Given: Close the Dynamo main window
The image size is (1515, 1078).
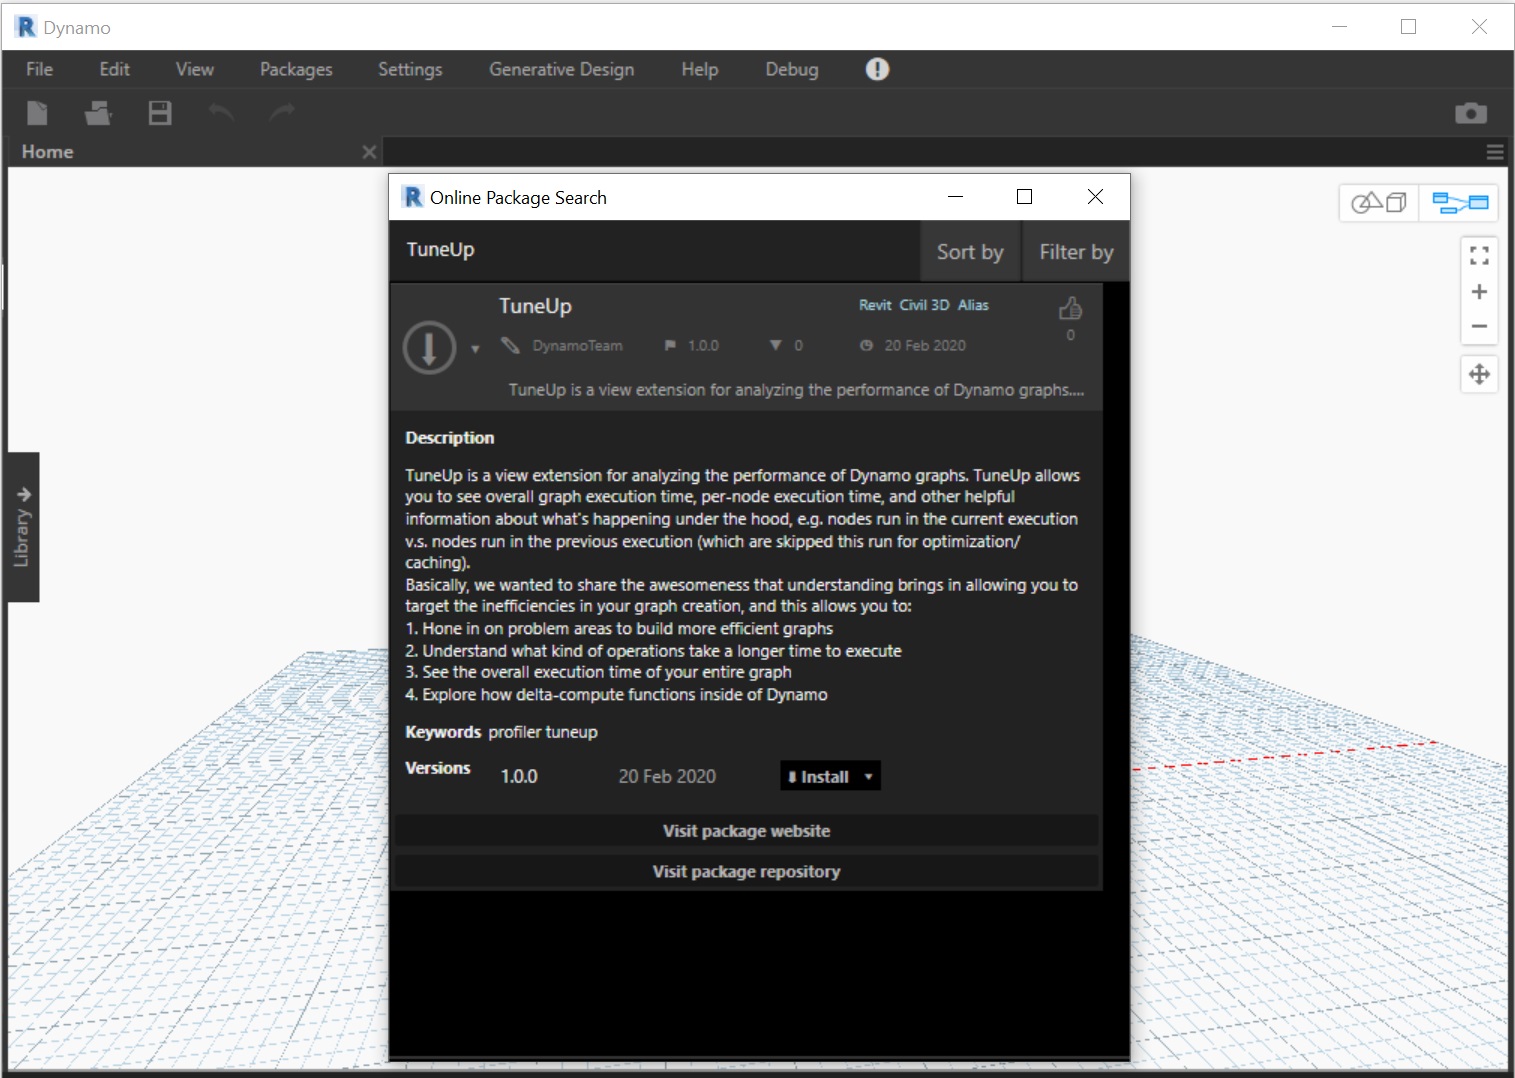Looking at the screenshot, I should 1479,27.
